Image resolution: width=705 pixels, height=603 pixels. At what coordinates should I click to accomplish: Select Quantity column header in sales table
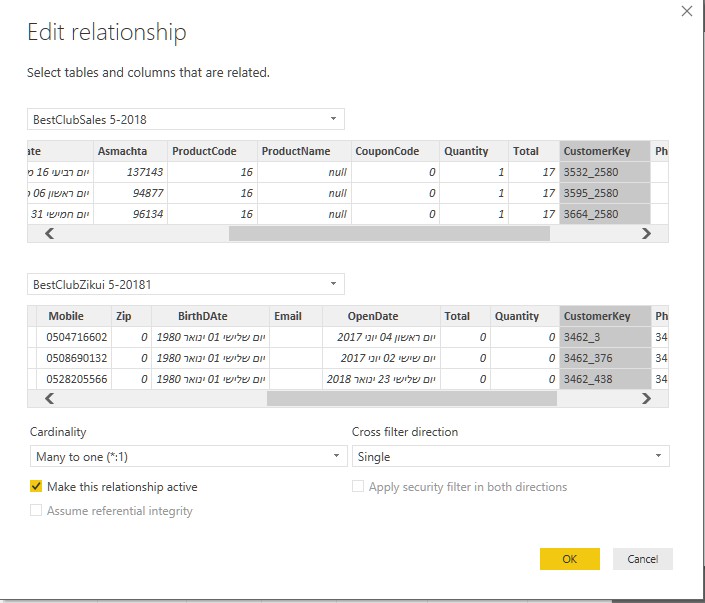474,151
